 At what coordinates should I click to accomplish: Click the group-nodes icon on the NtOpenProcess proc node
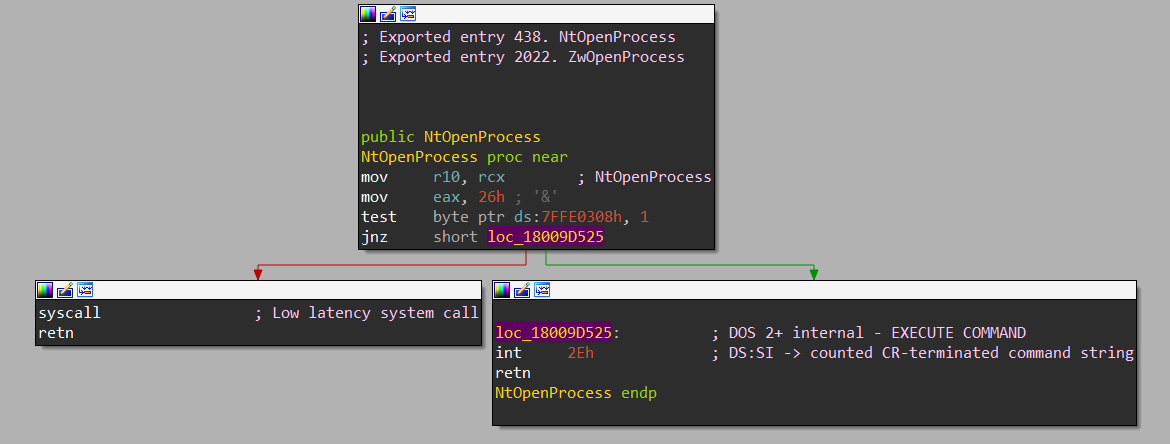click(x=408, y=14)
